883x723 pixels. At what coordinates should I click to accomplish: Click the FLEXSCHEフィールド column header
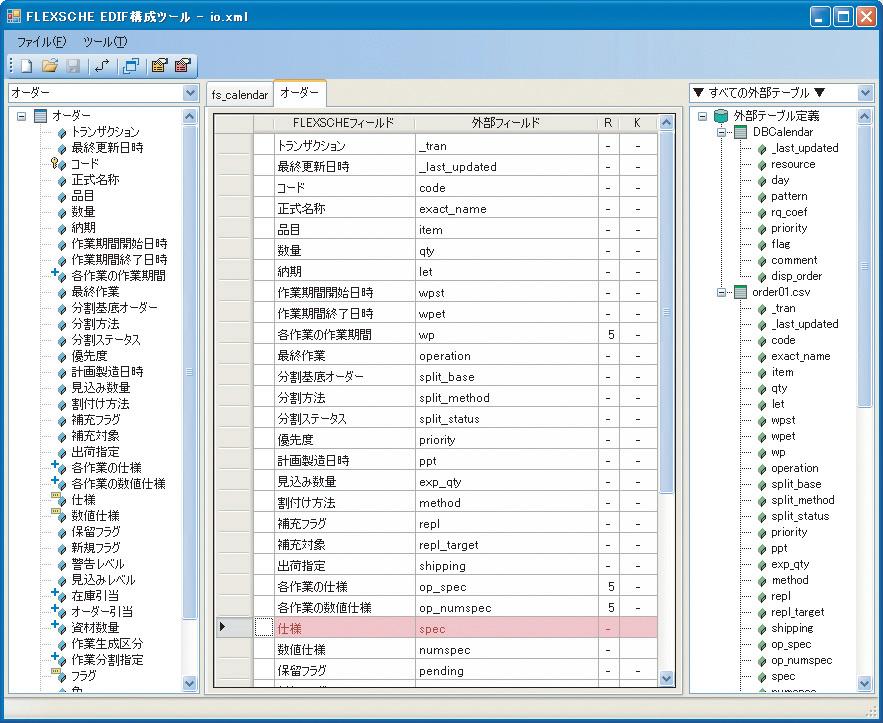(x=344, y=123)
